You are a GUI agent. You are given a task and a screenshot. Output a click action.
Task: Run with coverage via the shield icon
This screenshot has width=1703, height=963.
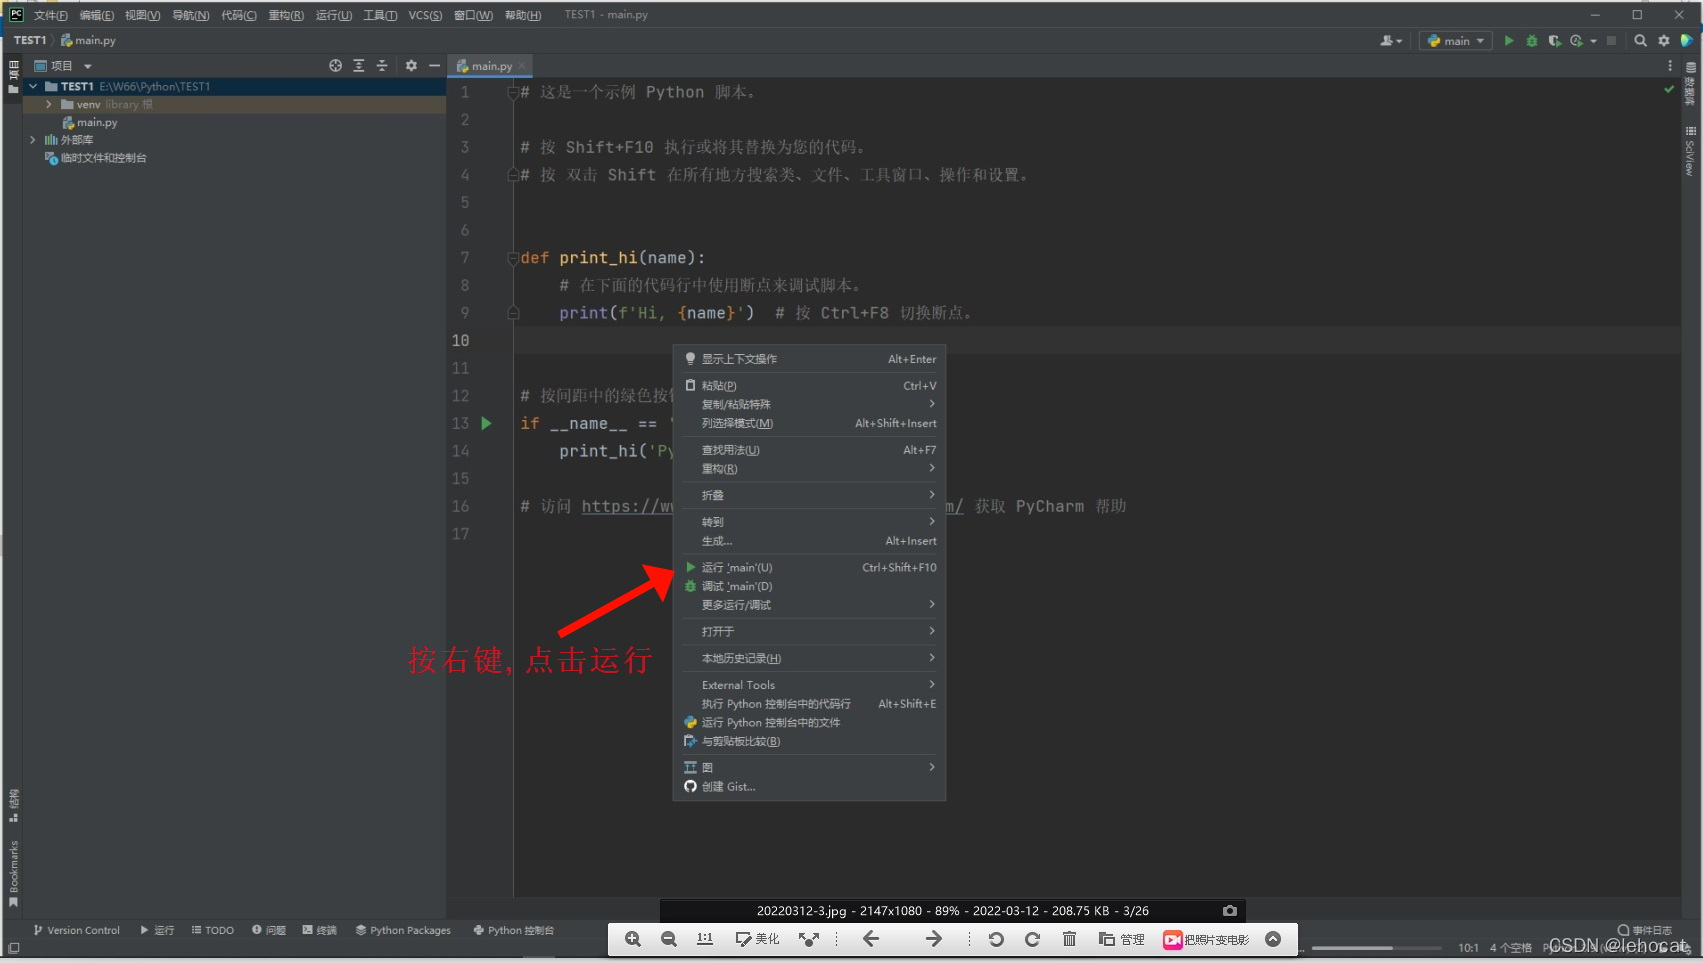[x=1554, y=41]
